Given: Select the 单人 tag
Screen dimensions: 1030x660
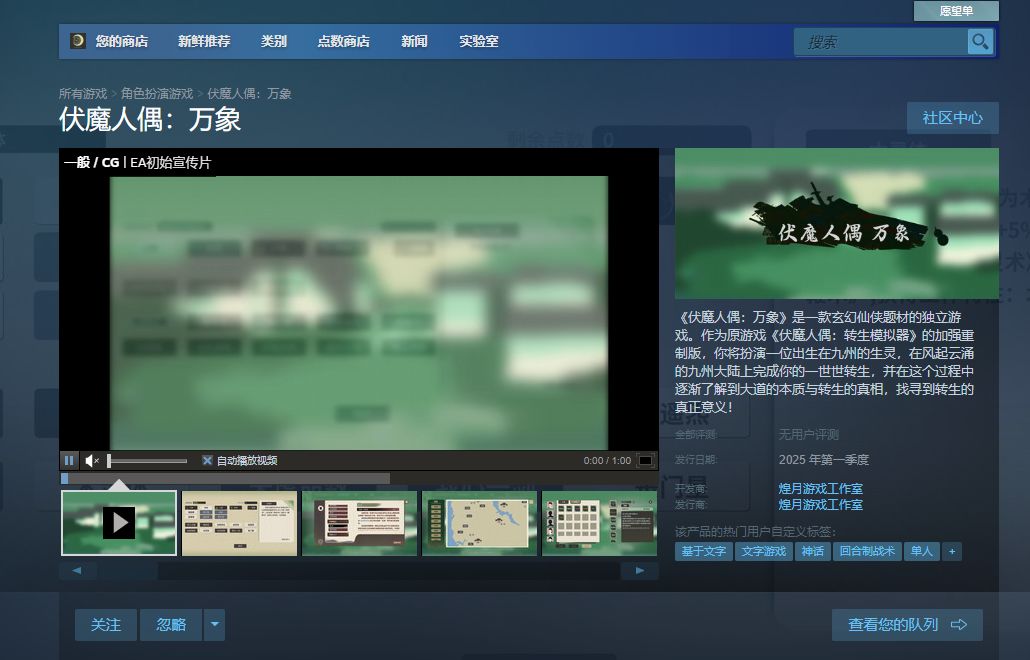Looking at the screenshot, I should (922, 551).
